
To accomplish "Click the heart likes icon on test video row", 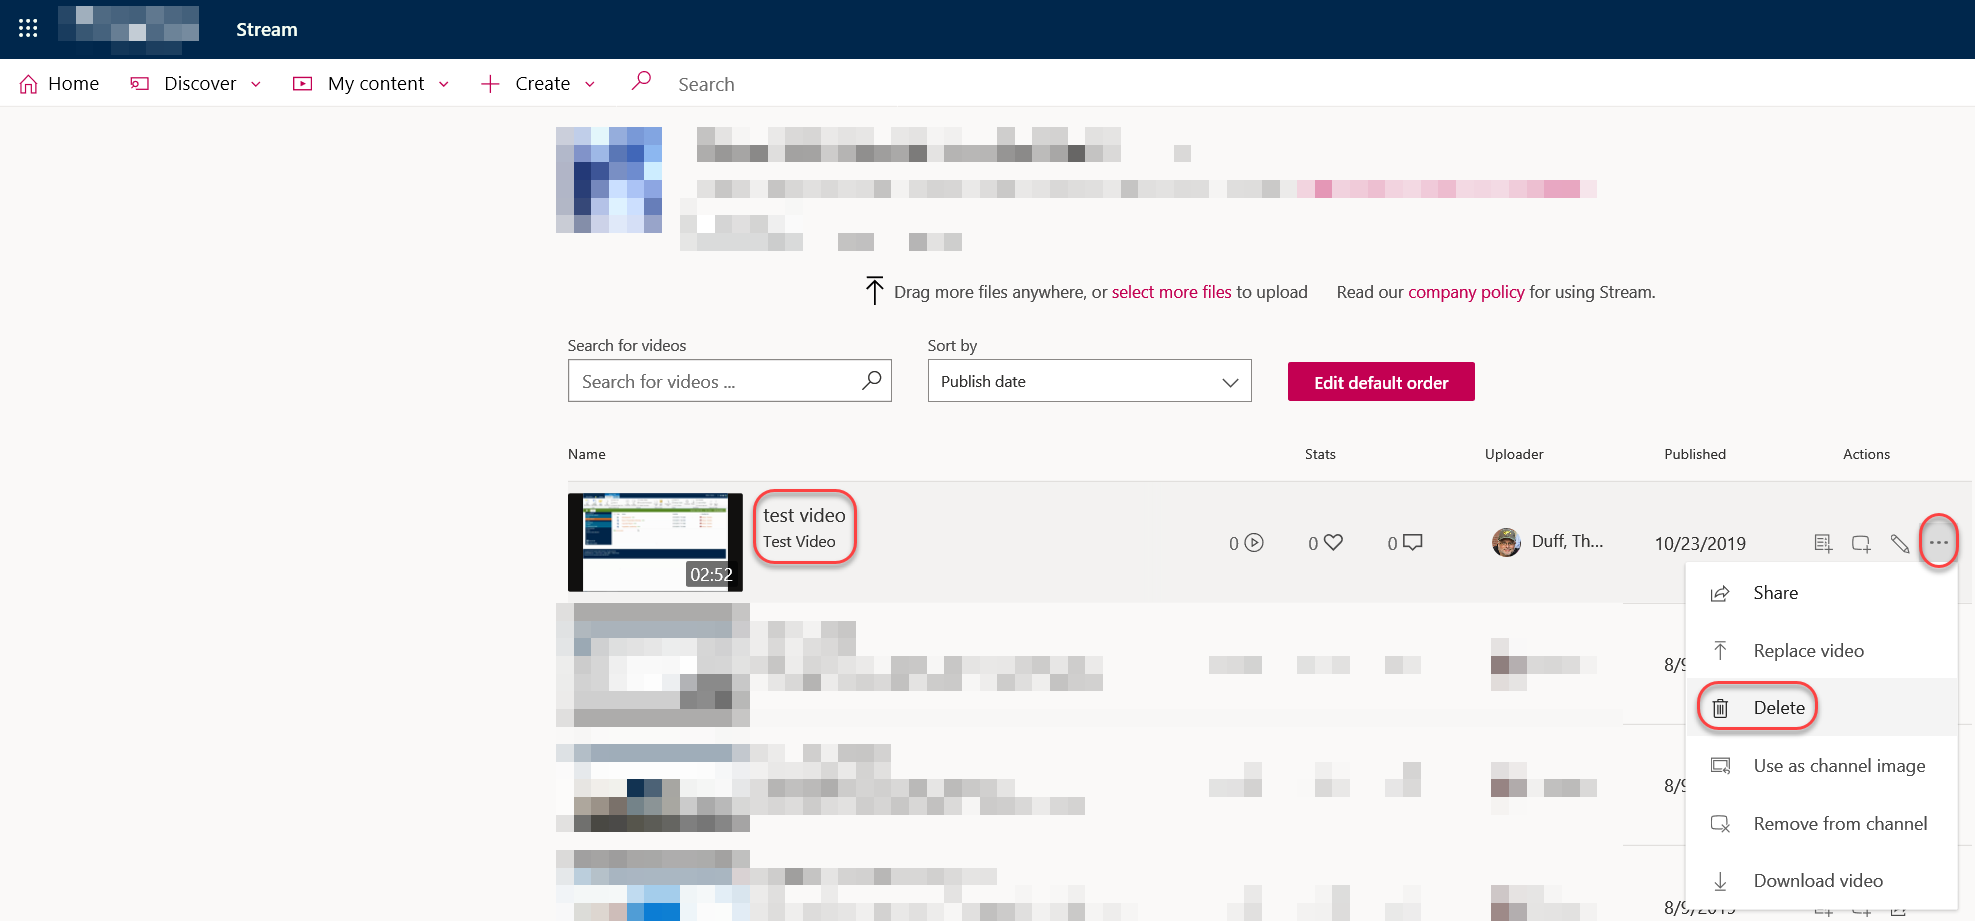I will point(1333,541).
